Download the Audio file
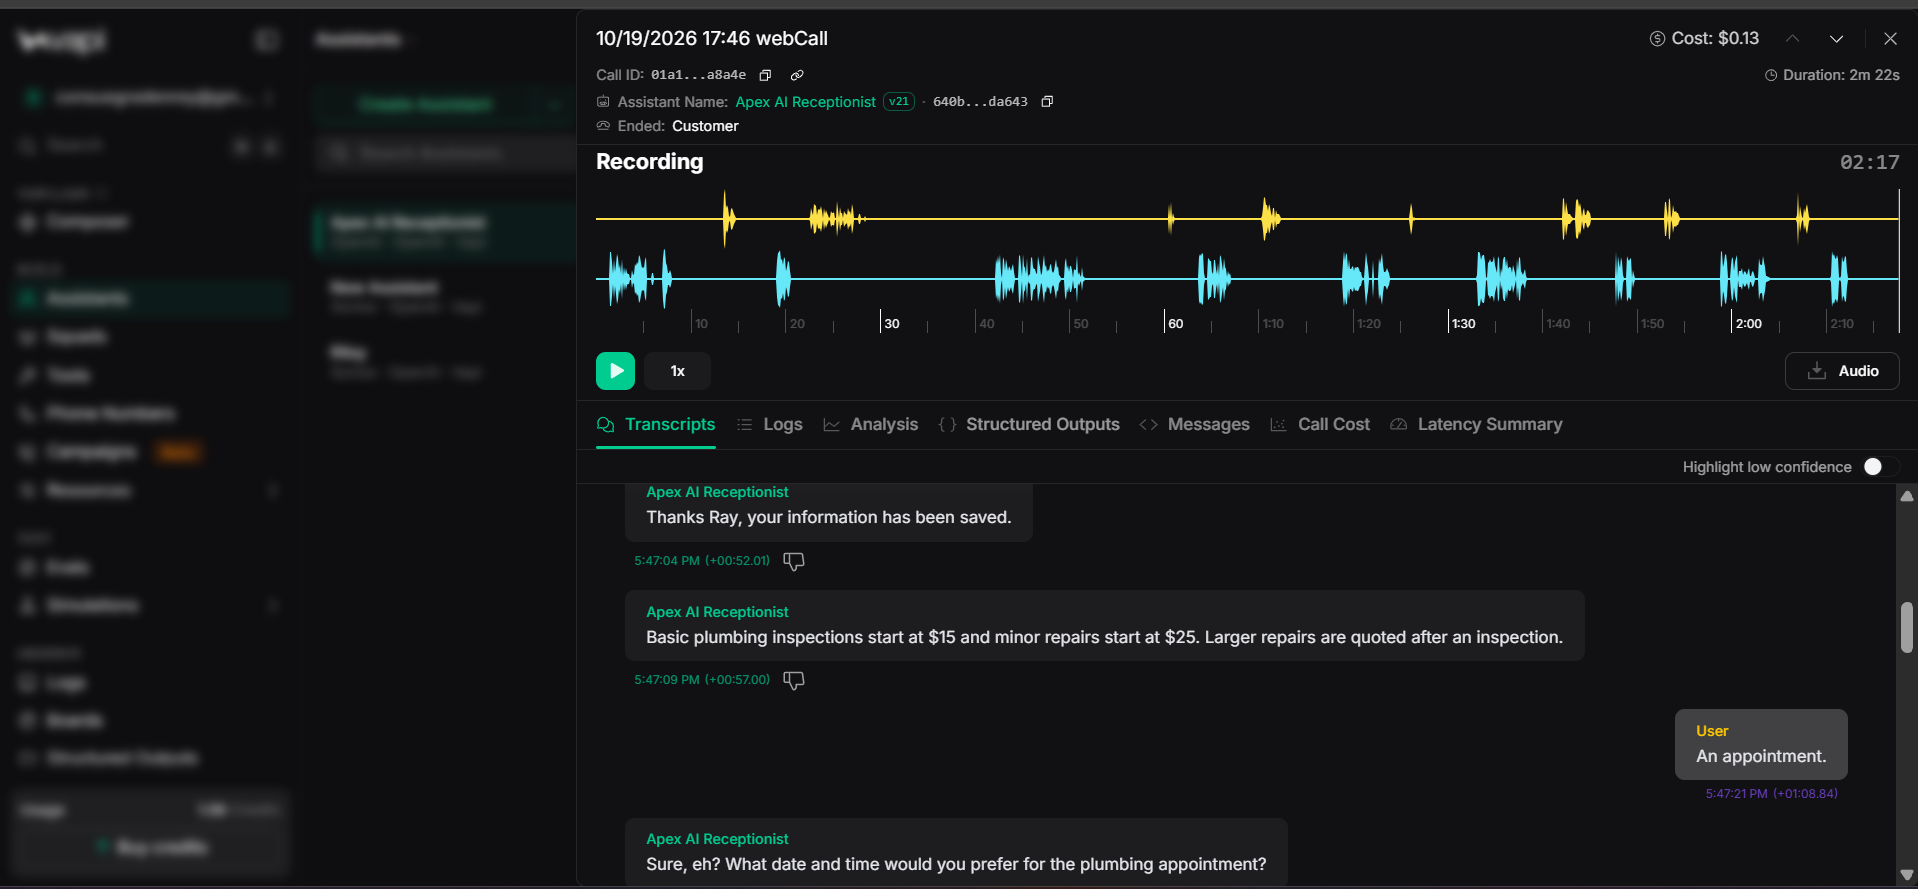Viewport: 1918px width, 889px height. [1842, 371]
